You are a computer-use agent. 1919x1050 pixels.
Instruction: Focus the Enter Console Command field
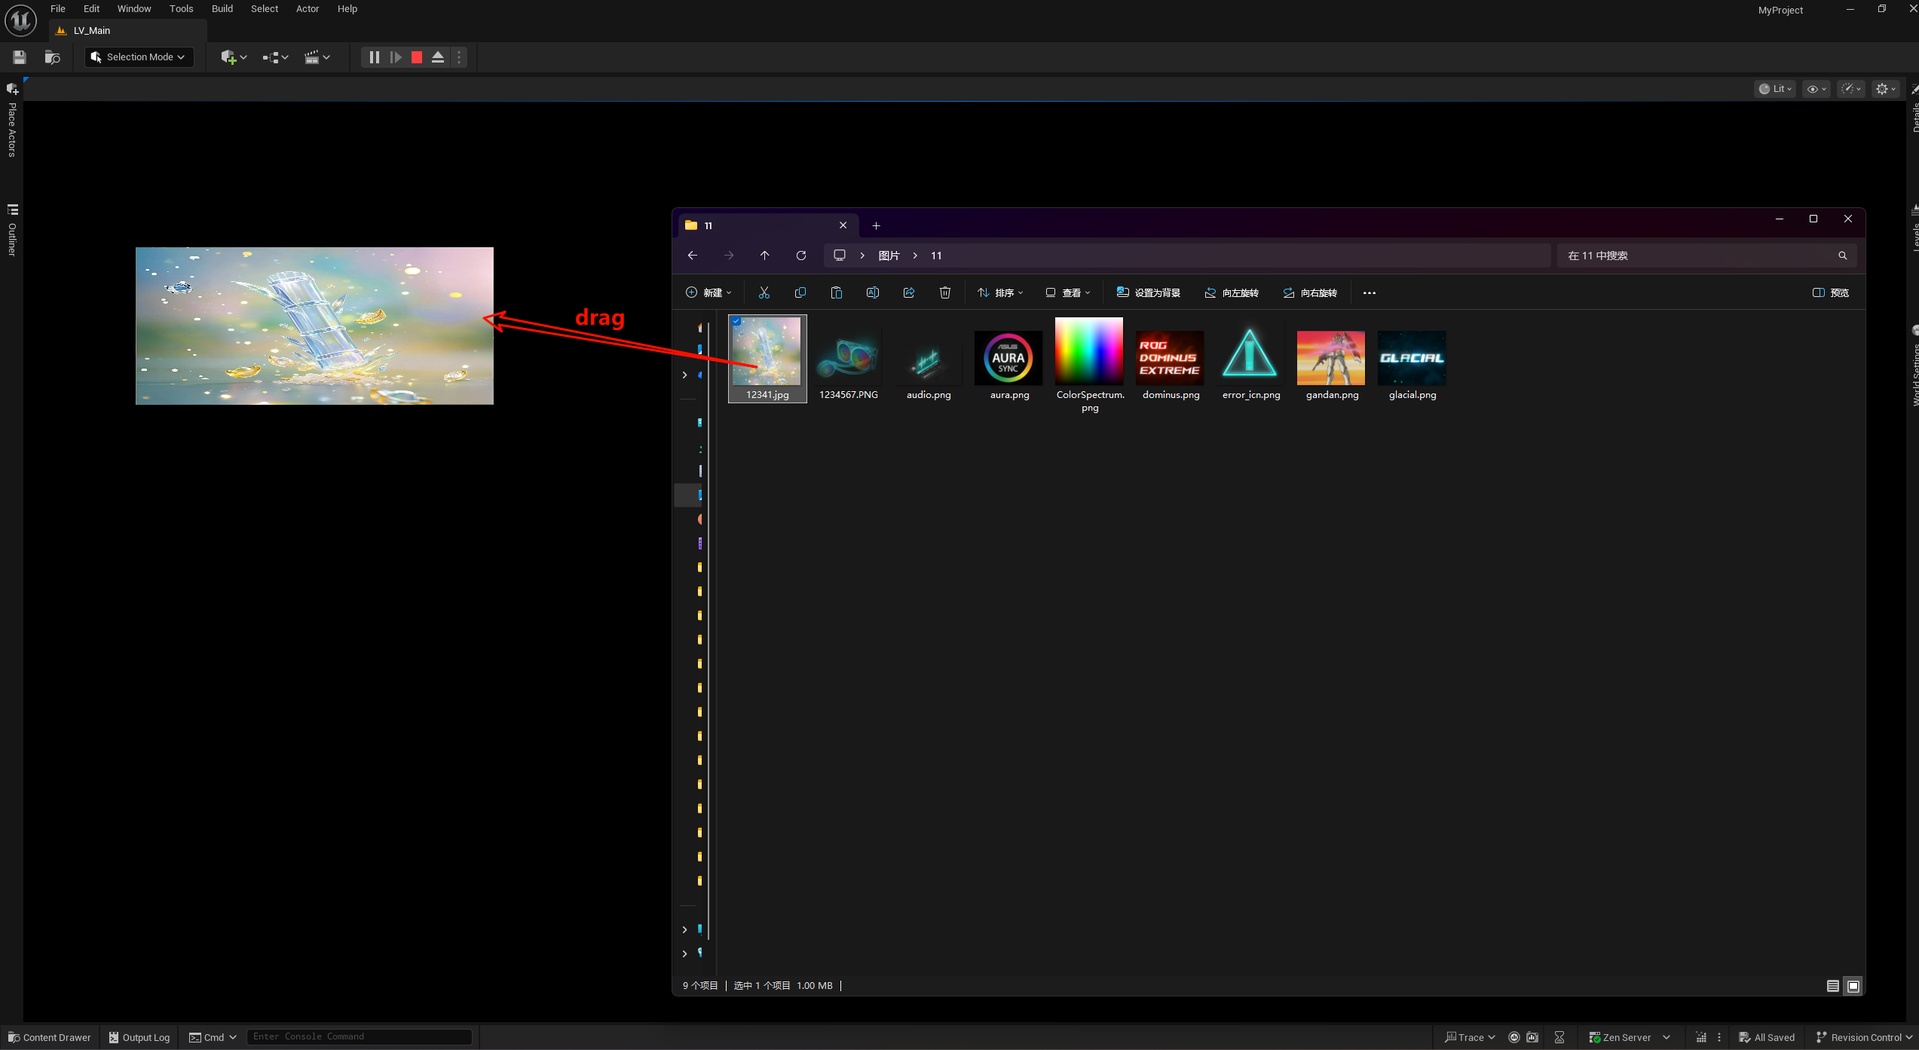(x=359, y=1037)
